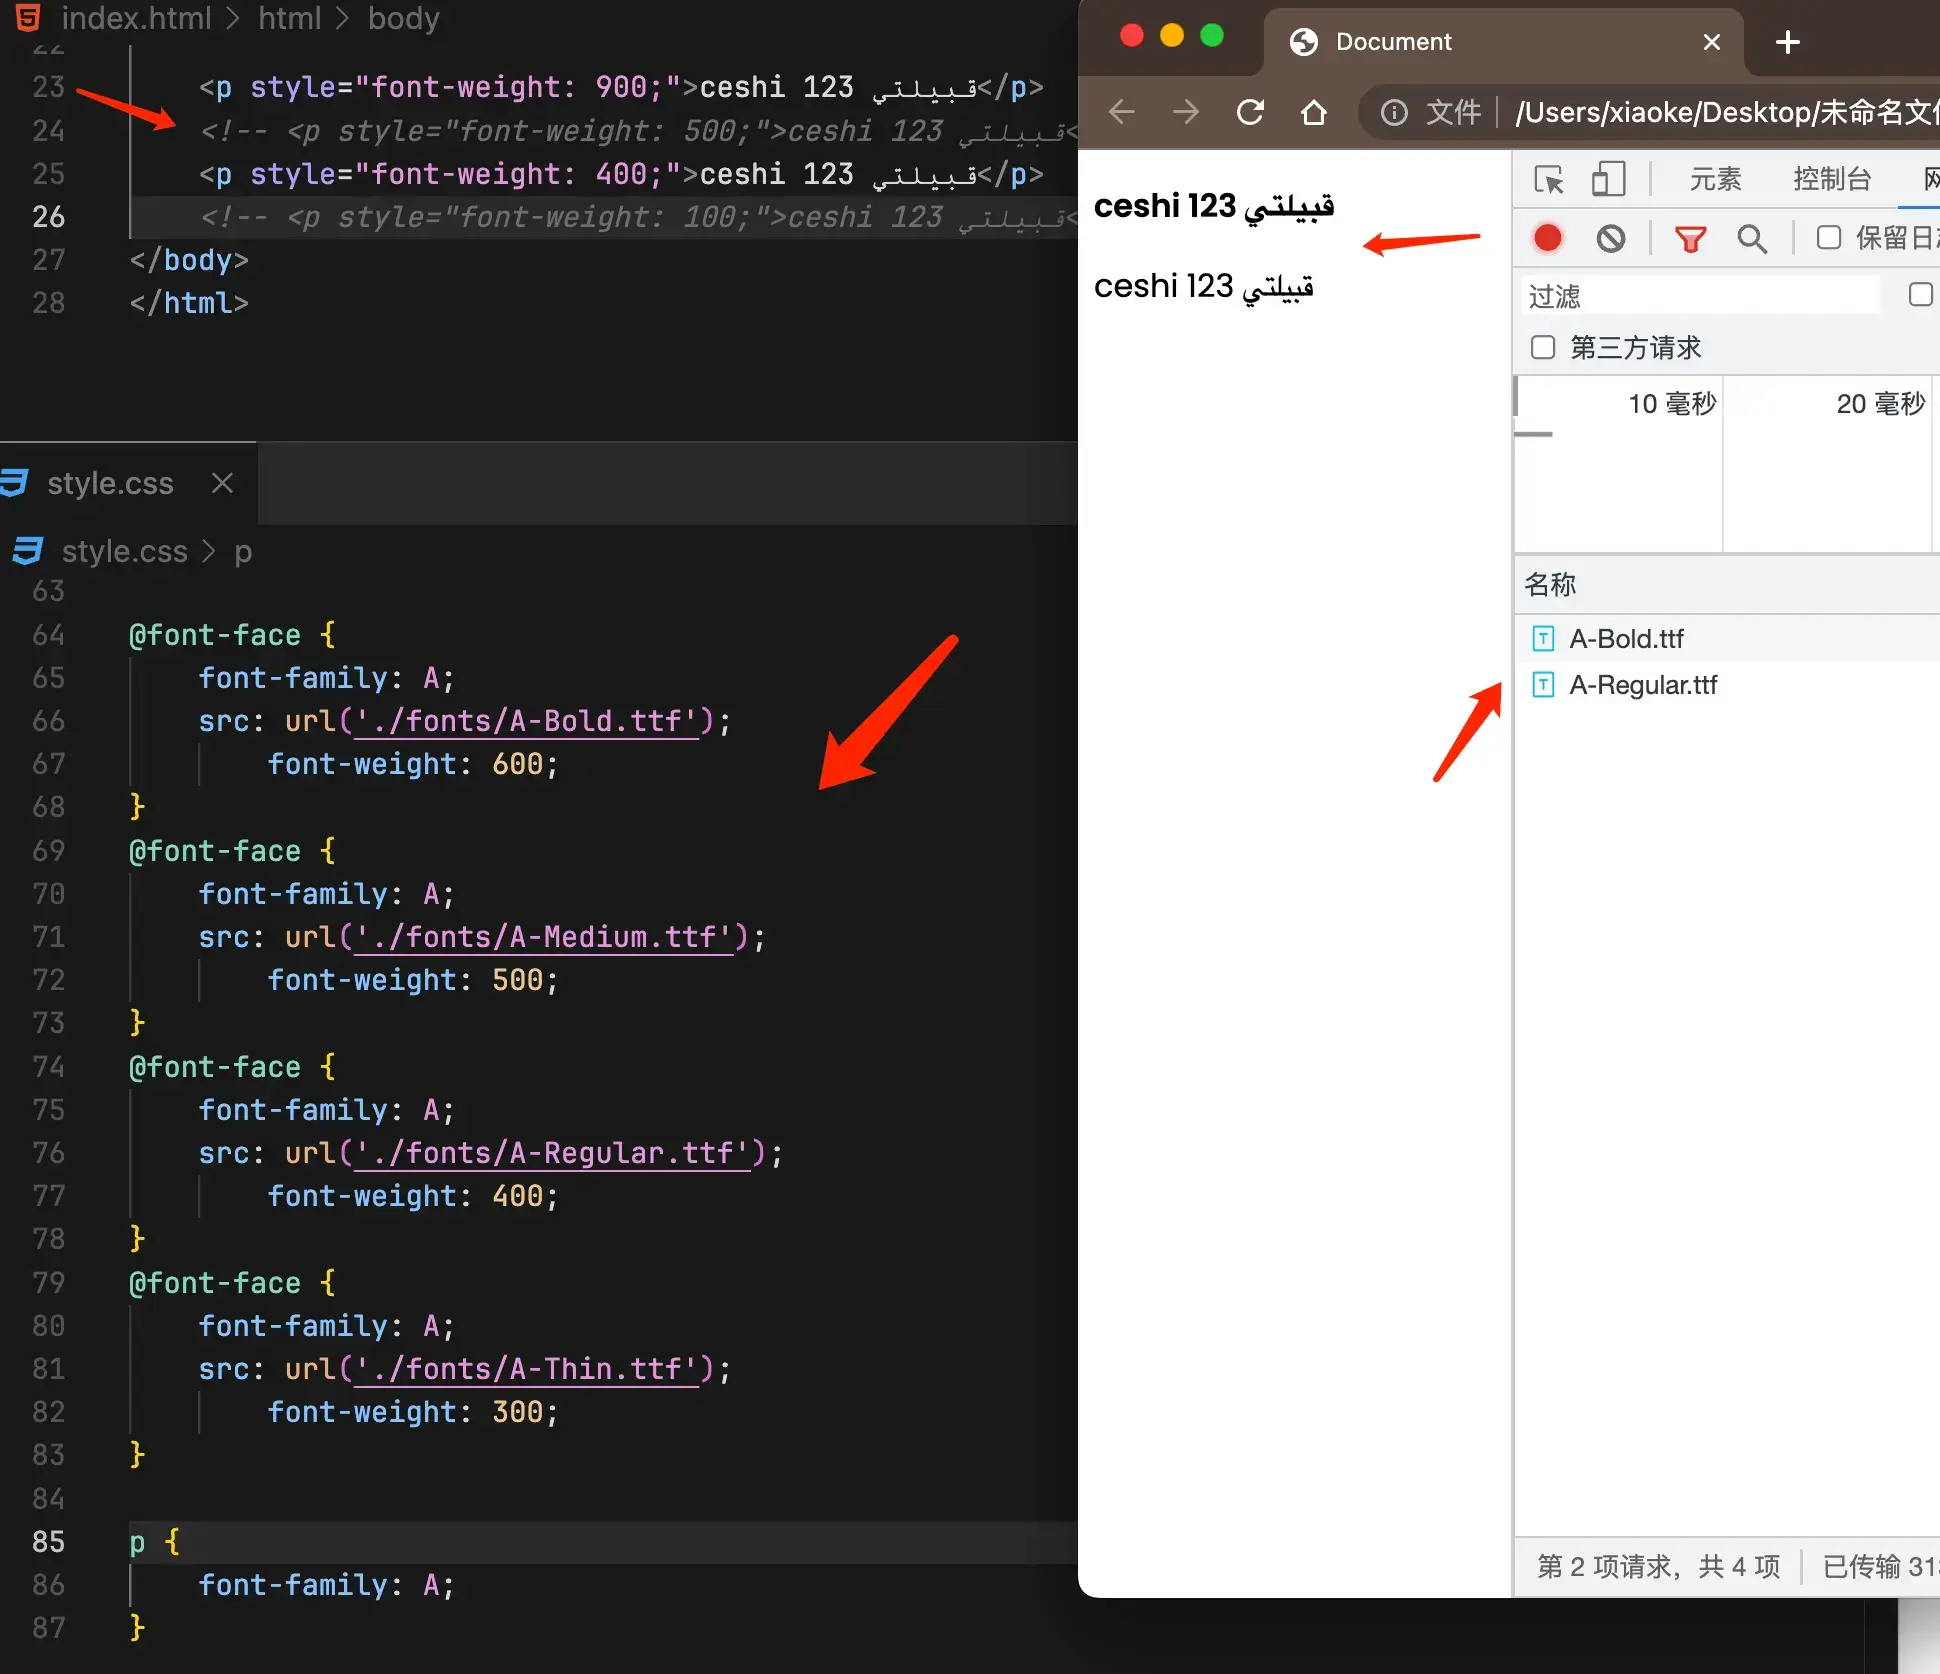The width and height of the screenshot is (1940, 1674).
Task: Stop network recording with the red button
Action: click(x=1547, y=238)
